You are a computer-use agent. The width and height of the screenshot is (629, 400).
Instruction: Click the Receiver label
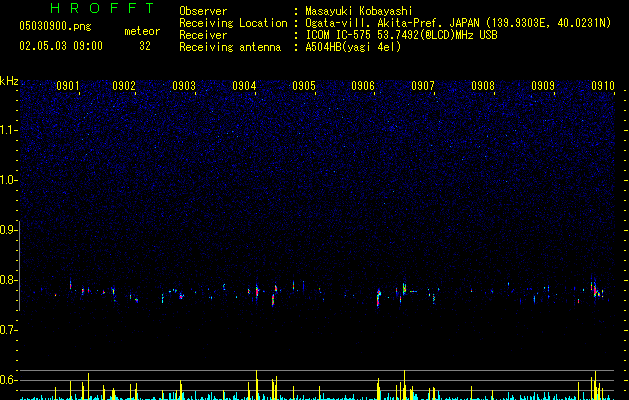(203, 35)
